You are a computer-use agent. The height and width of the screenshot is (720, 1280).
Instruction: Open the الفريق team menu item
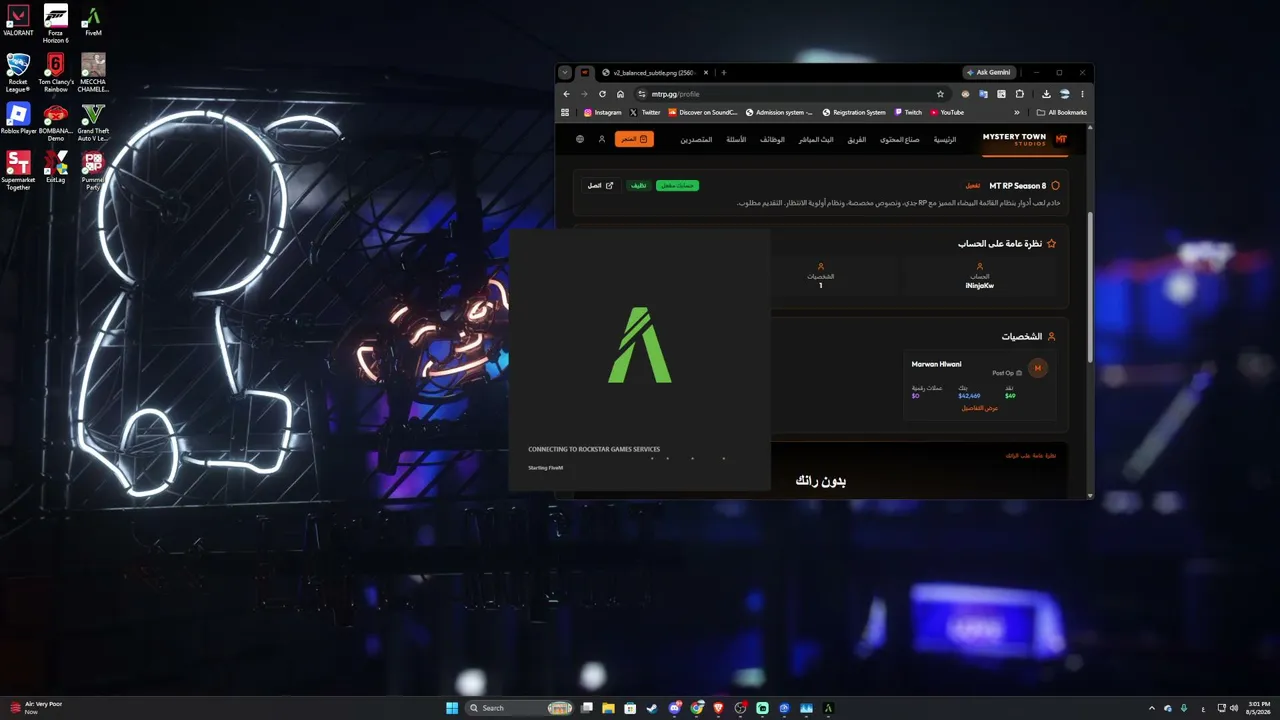point(857,140)
